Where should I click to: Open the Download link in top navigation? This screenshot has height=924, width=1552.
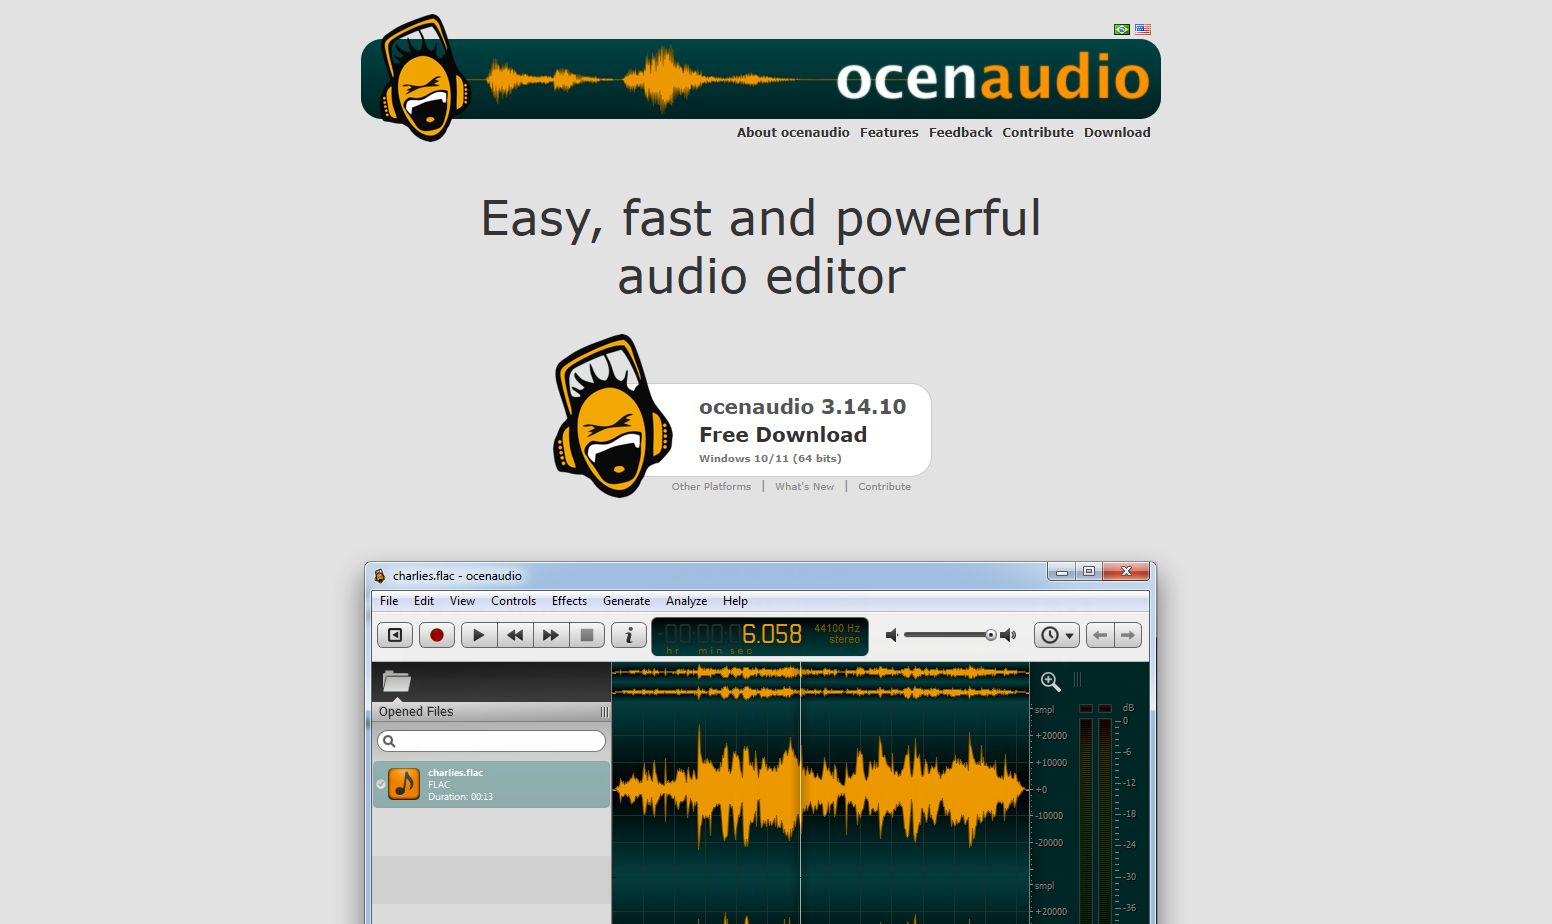point(1117,132)
